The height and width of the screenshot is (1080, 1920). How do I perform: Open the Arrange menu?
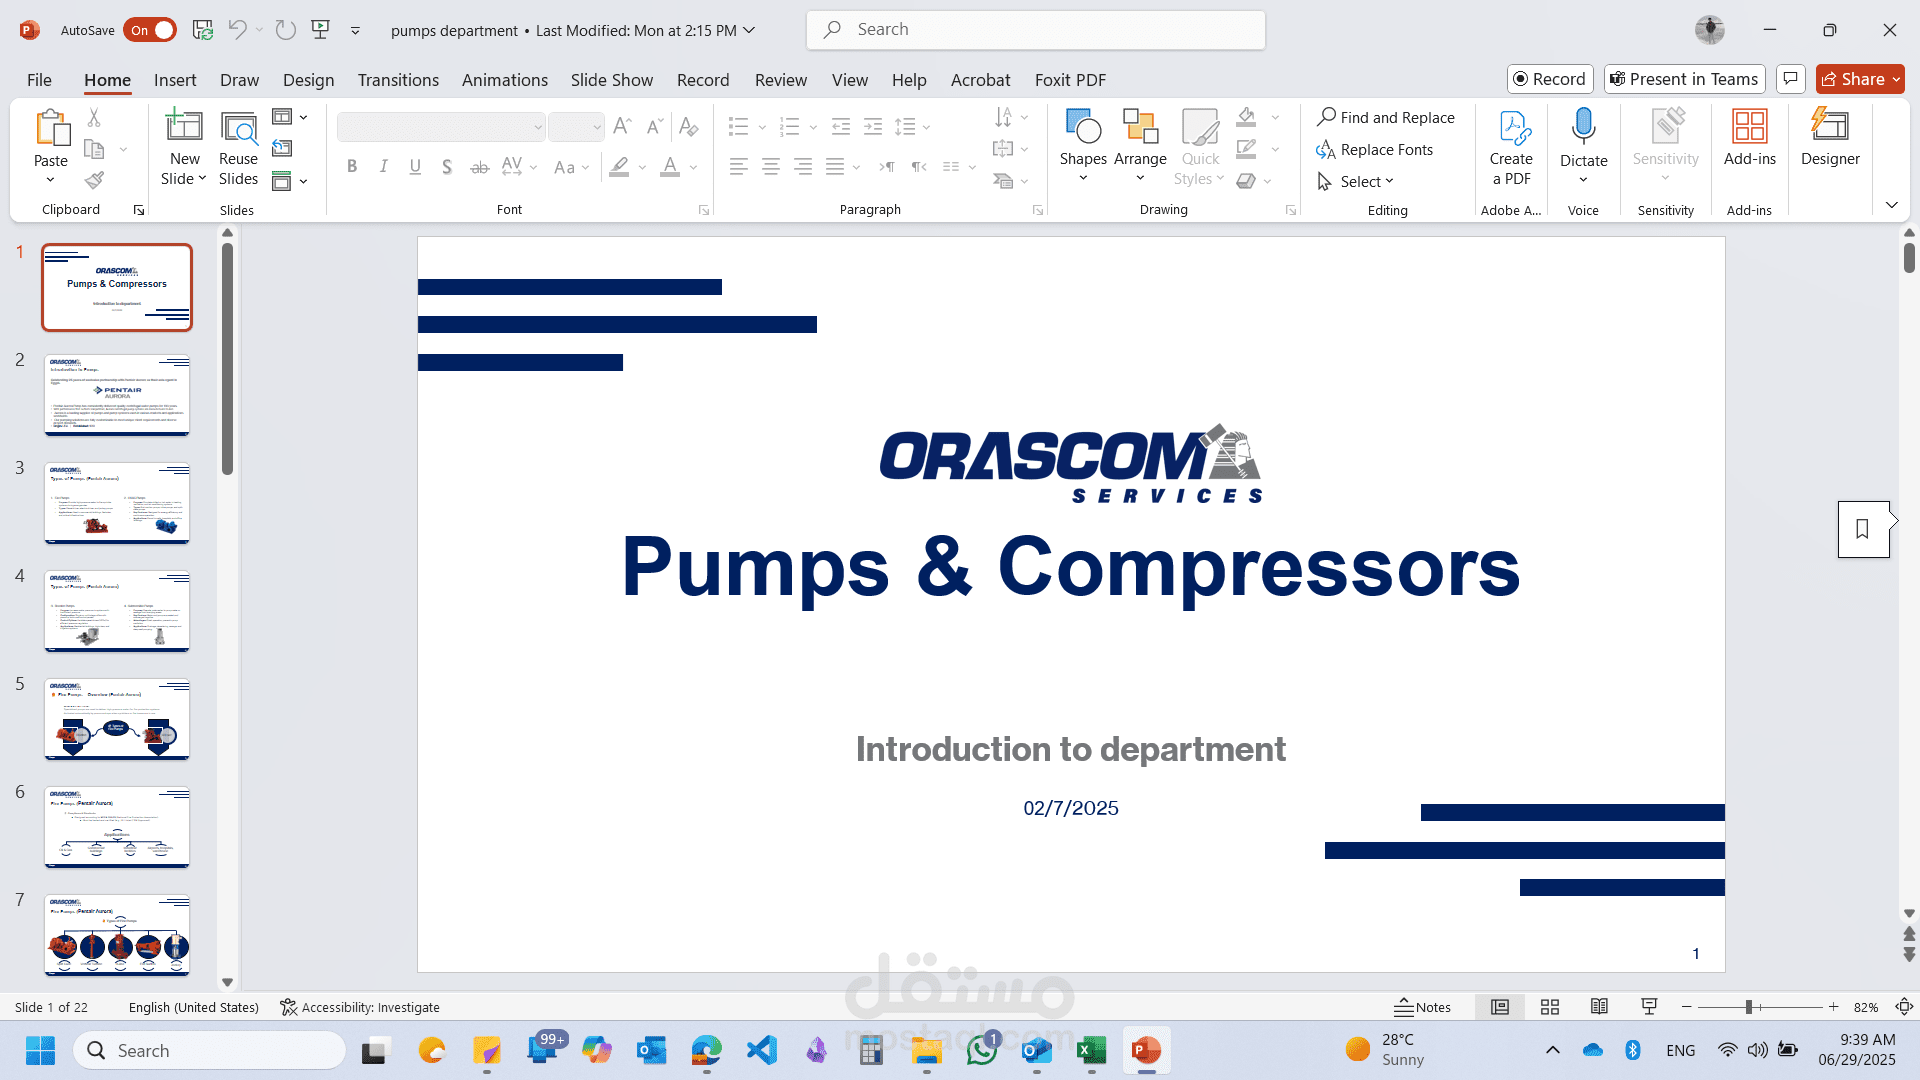(x=1140, y=147)
